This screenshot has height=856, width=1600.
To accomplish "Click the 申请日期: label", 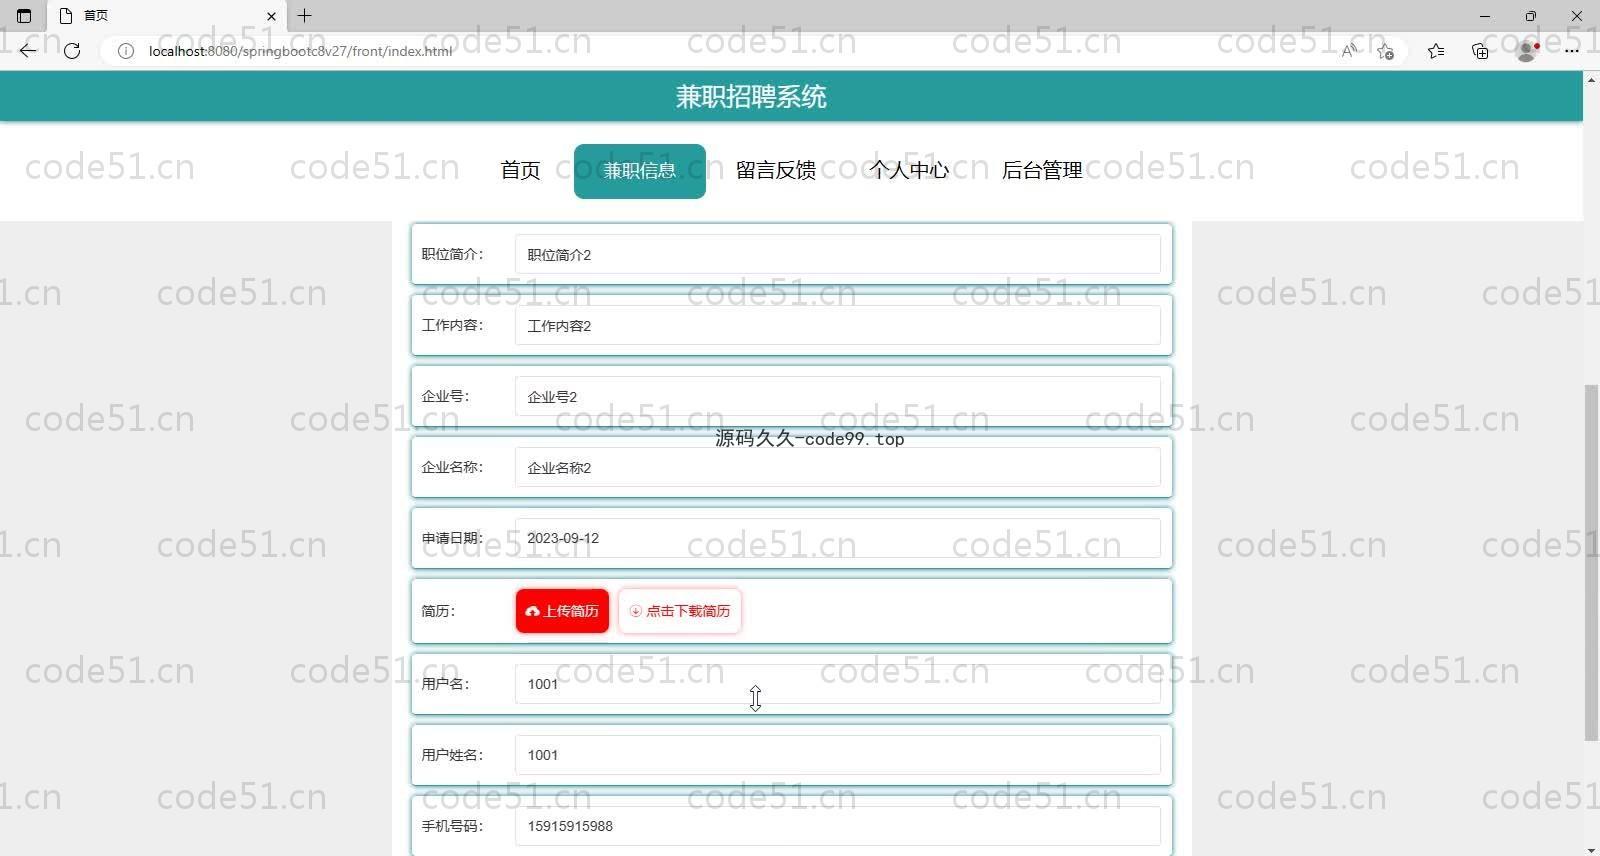I will click(x=452, y=538).
